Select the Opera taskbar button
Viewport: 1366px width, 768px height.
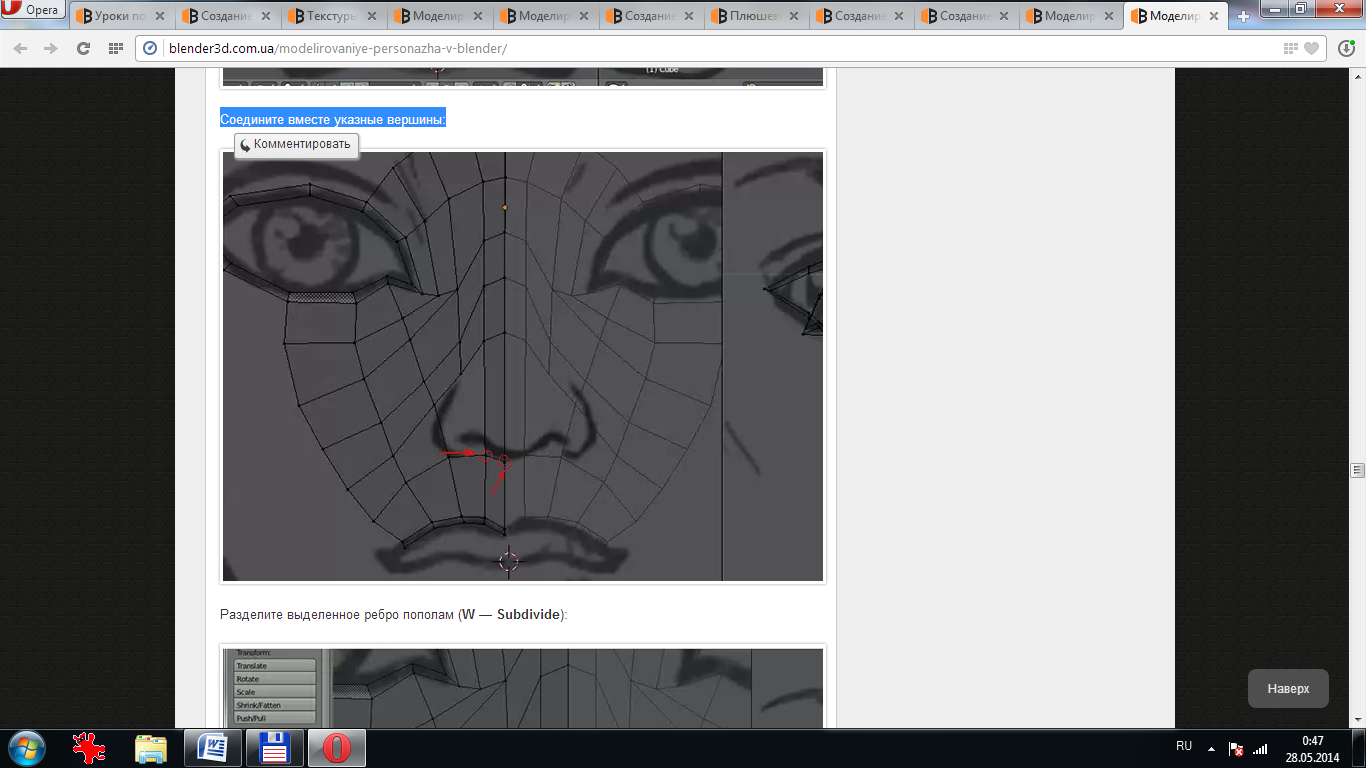[336, 748]
